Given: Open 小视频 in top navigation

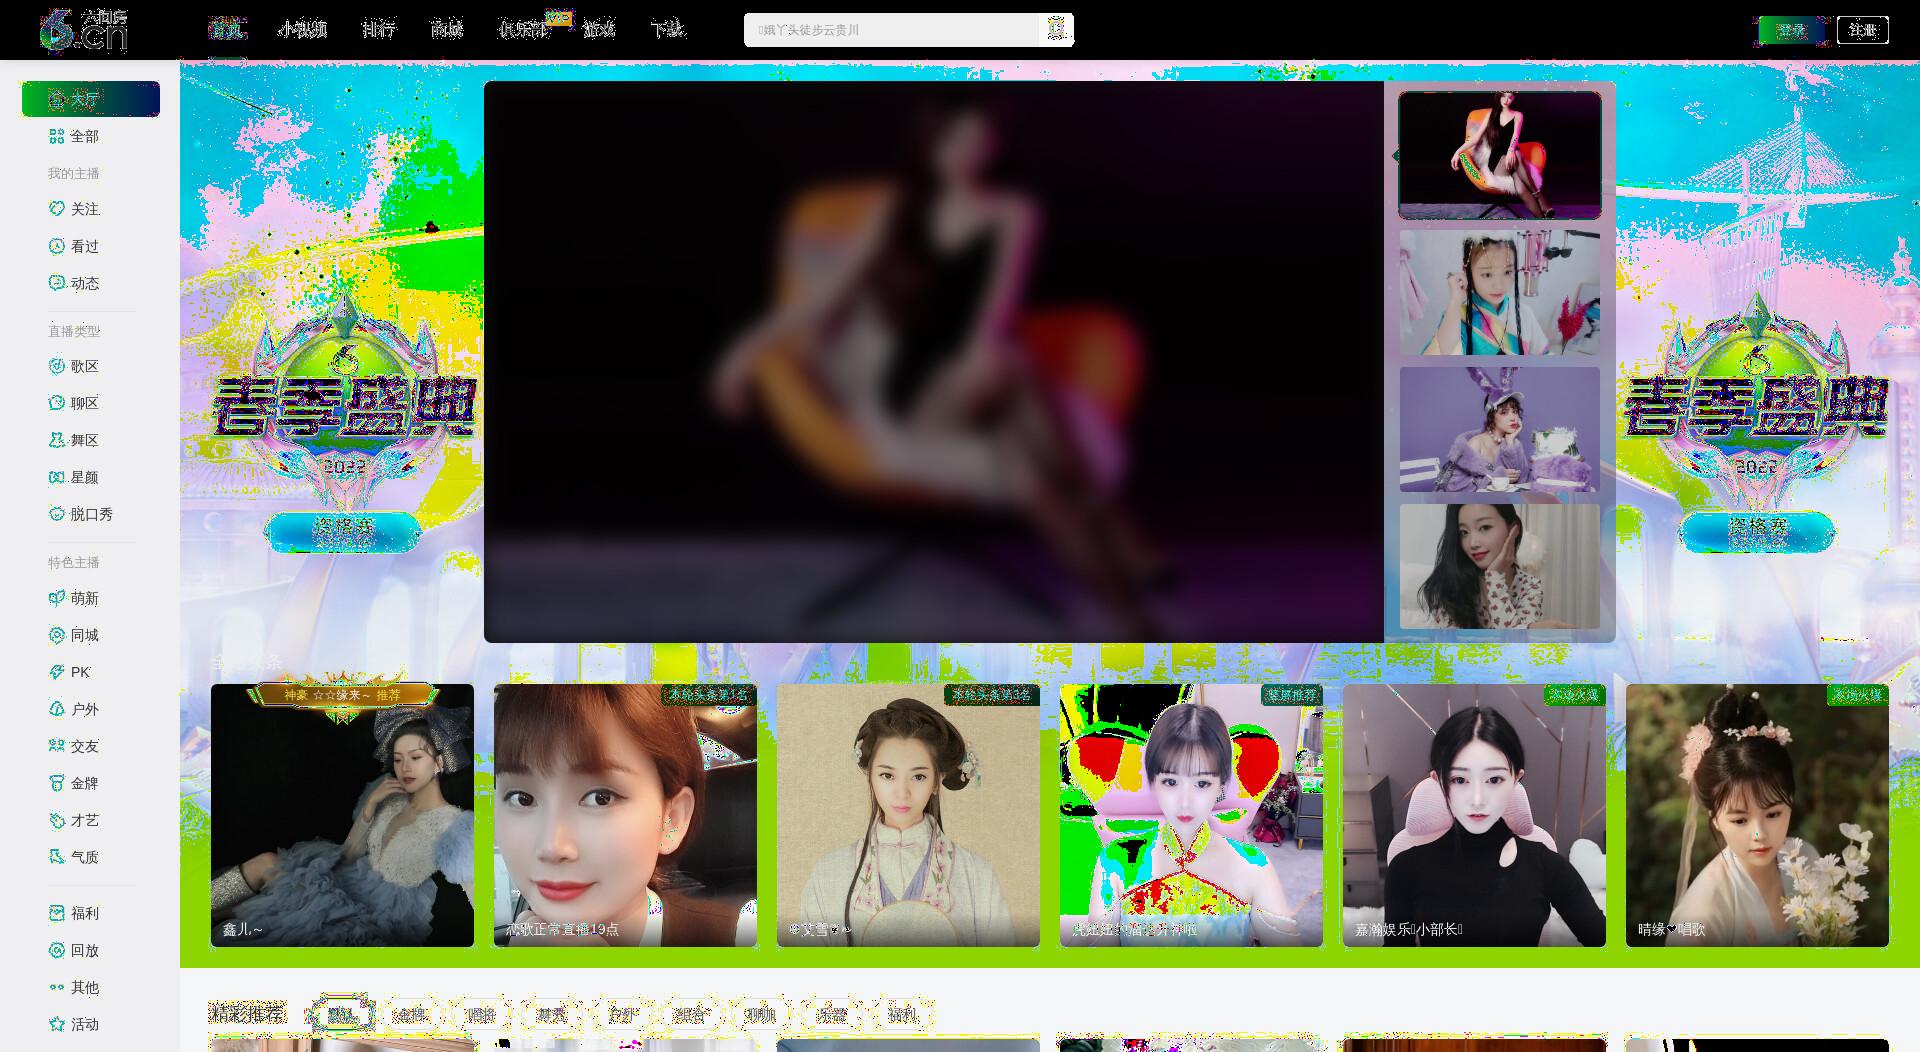Looking at the screenshot, I should 303,29.
